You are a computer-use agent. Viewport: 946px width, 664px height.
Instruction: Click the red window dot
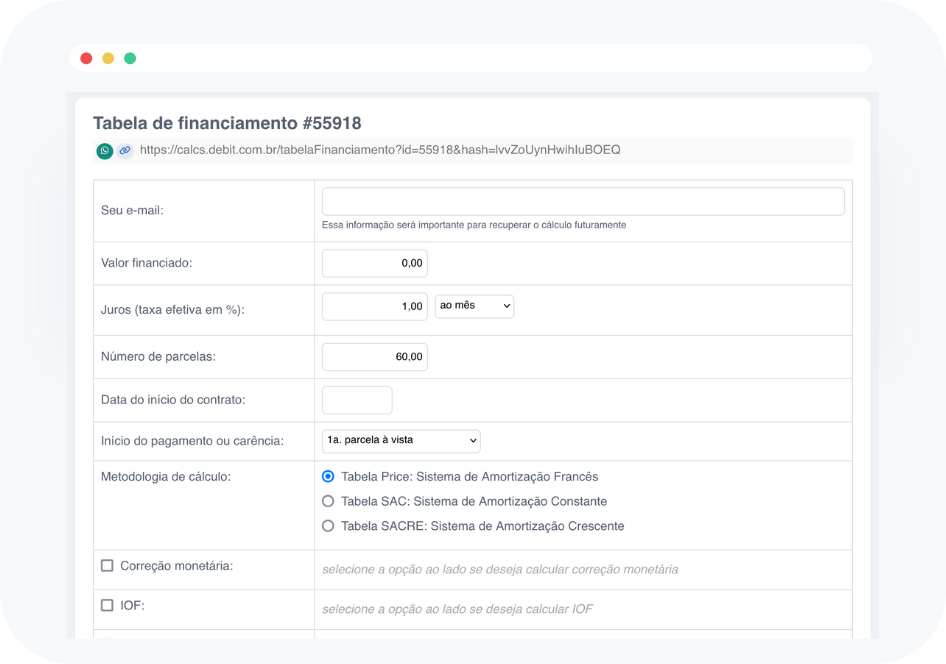coord(86,58)
